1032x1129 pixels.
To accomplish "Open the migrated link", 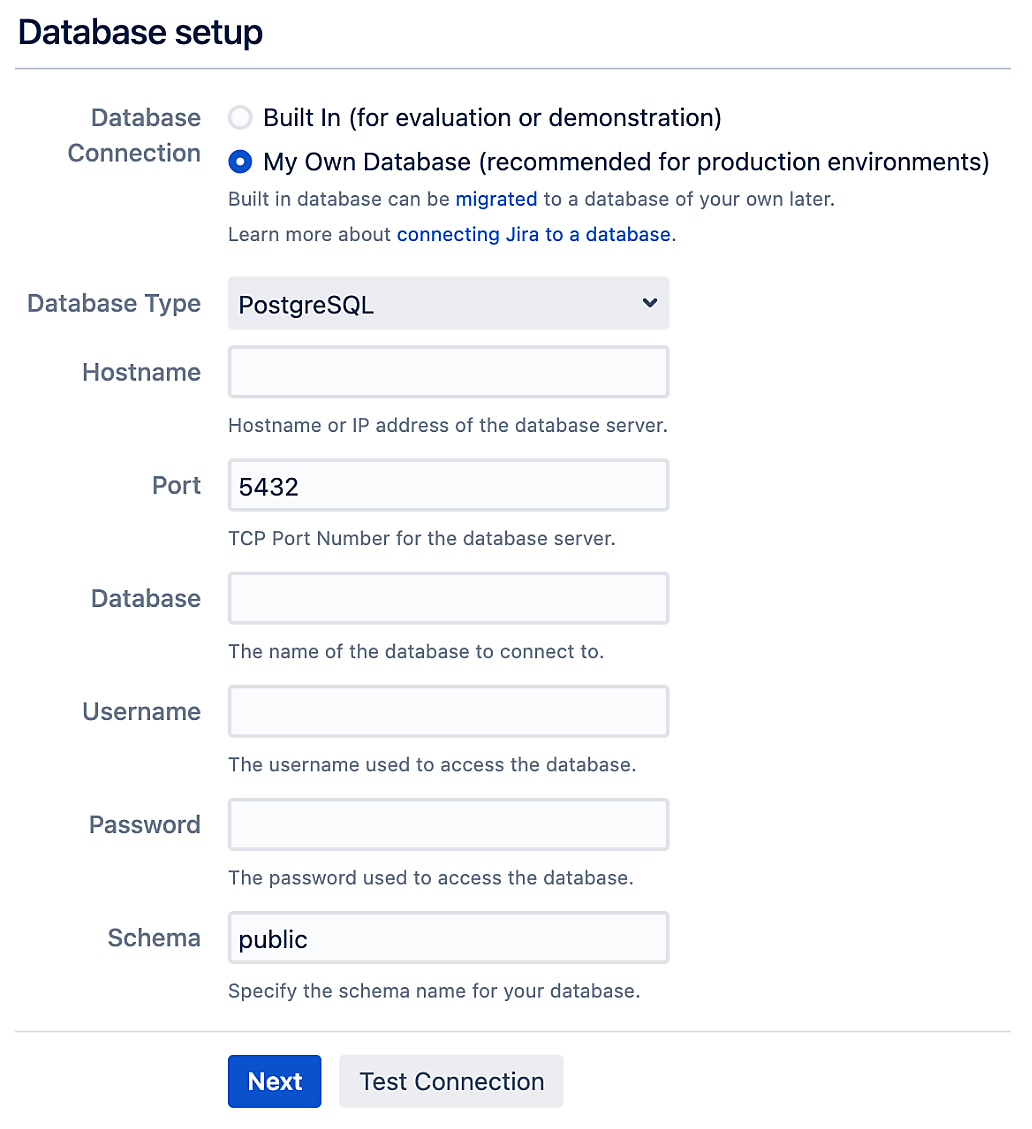I will (496, 199).
